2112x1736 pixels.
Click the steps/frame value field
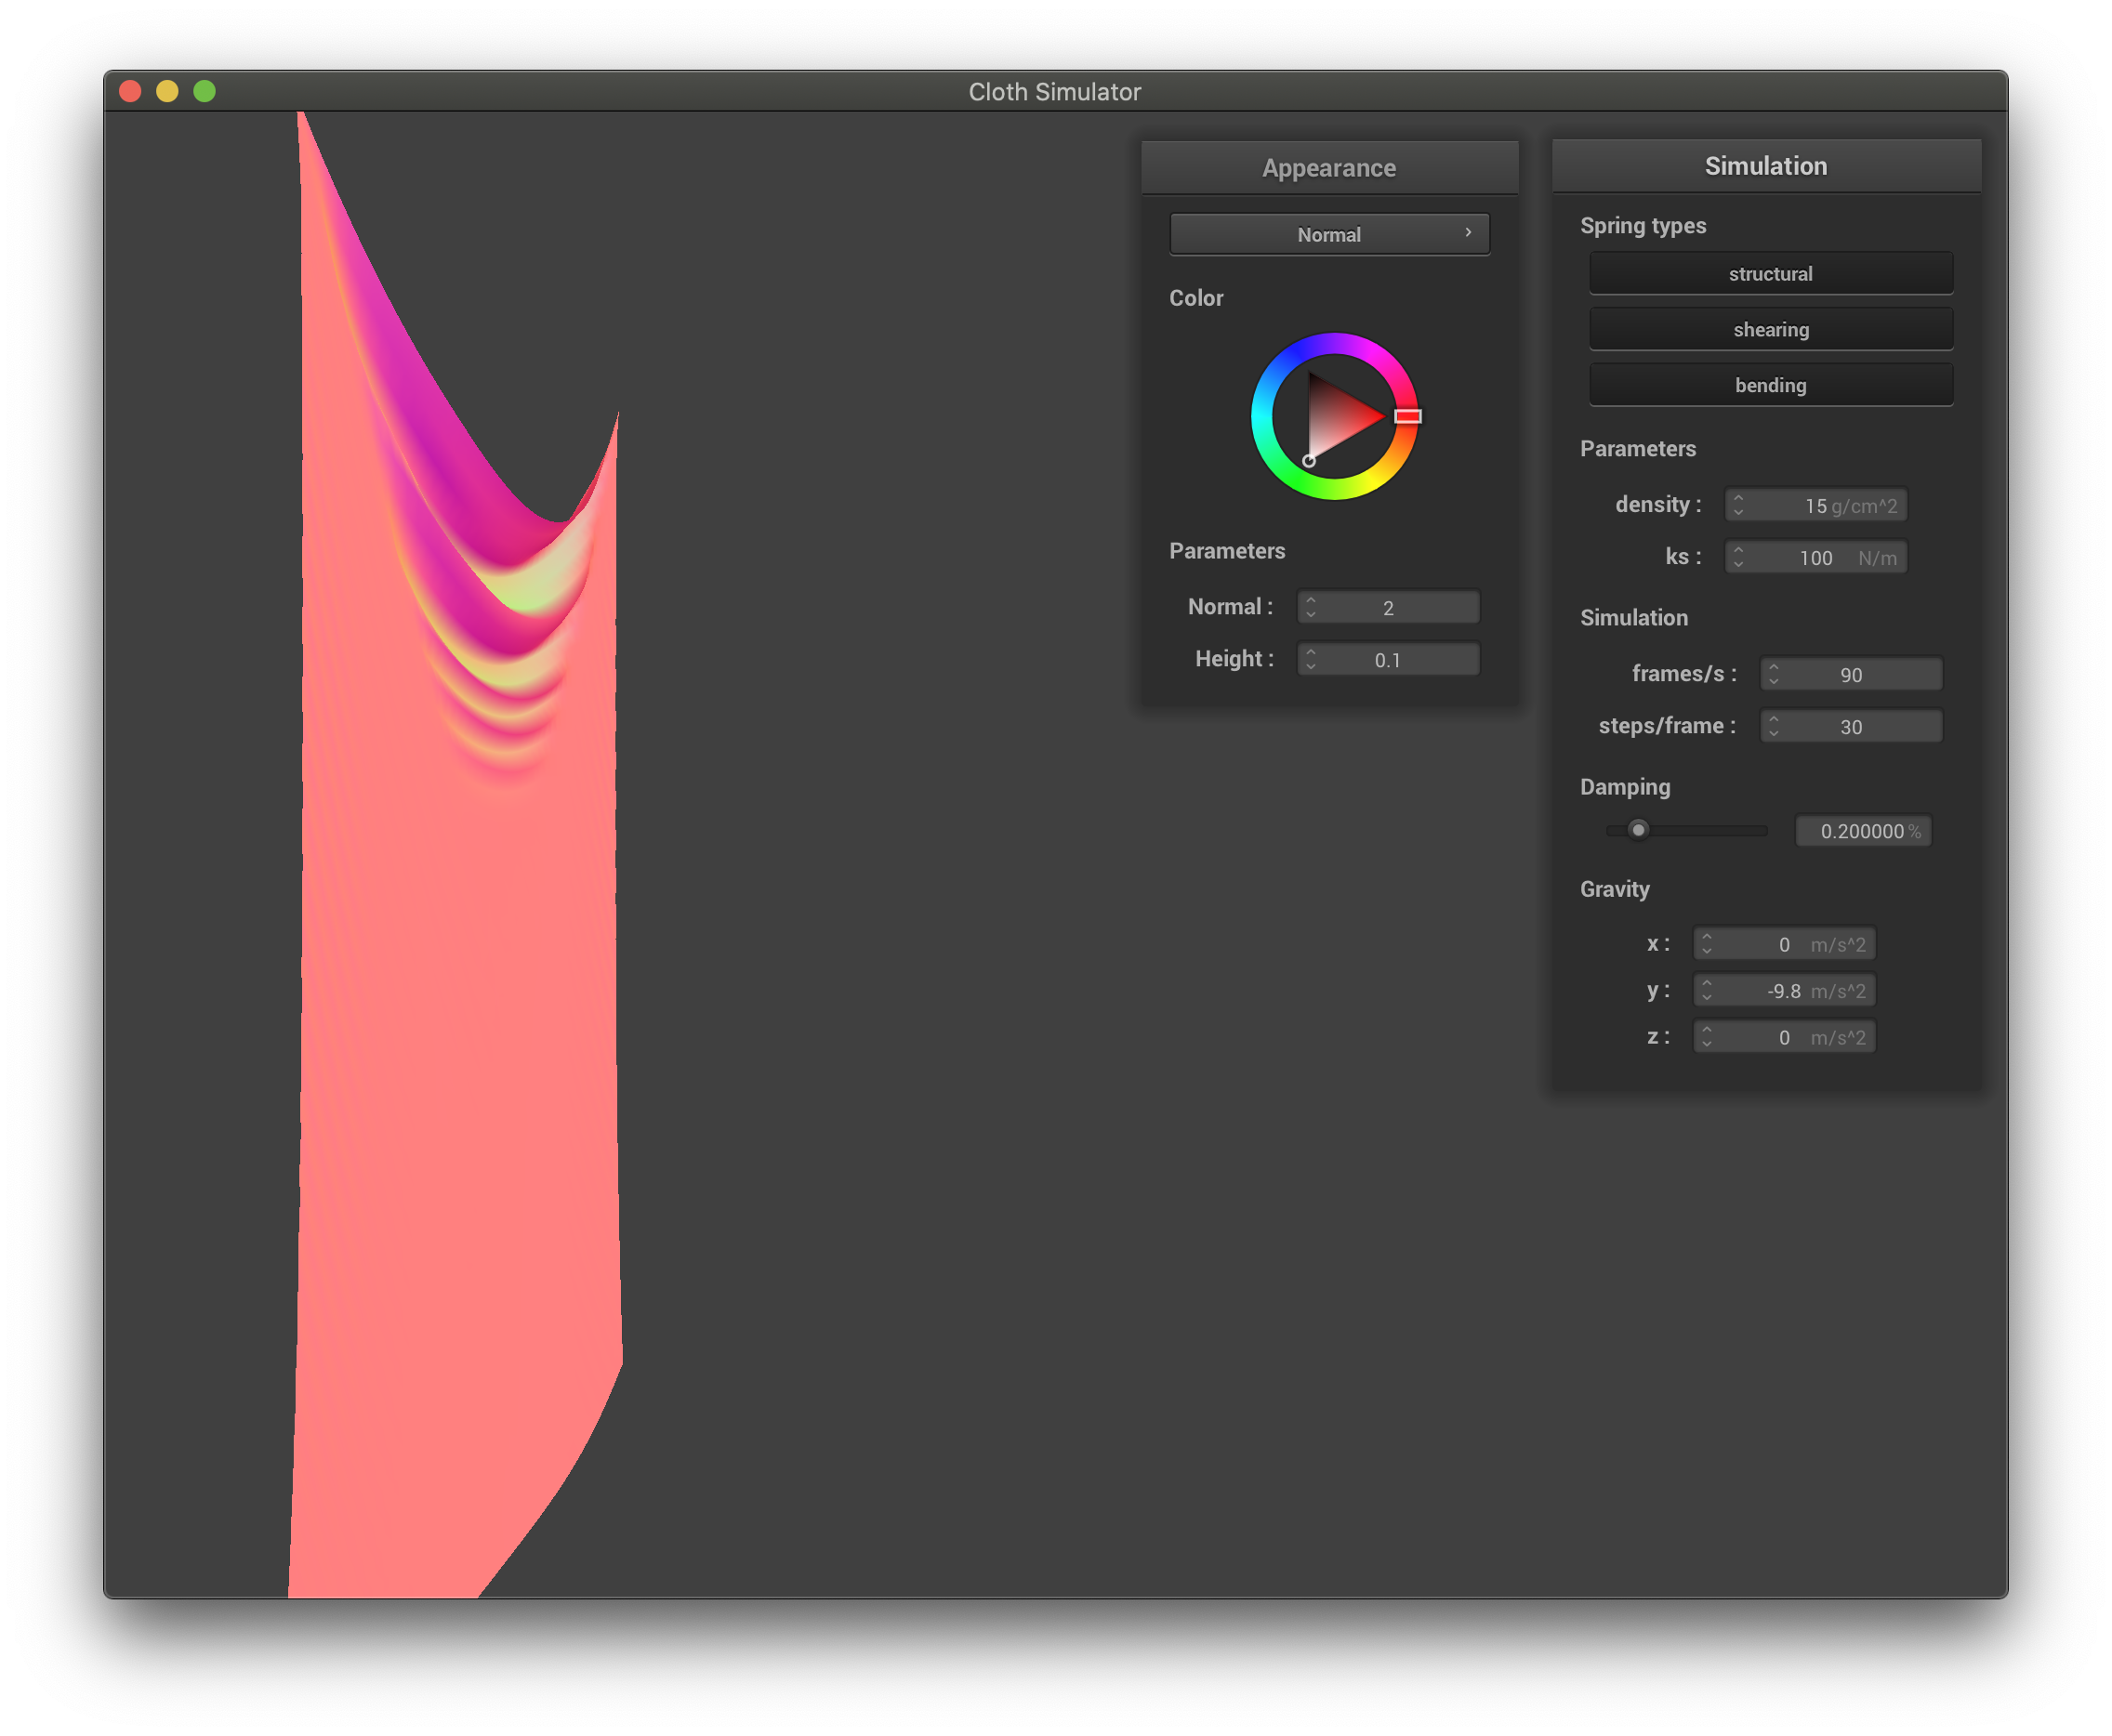pyautogui.click(x=1851, y=726)
